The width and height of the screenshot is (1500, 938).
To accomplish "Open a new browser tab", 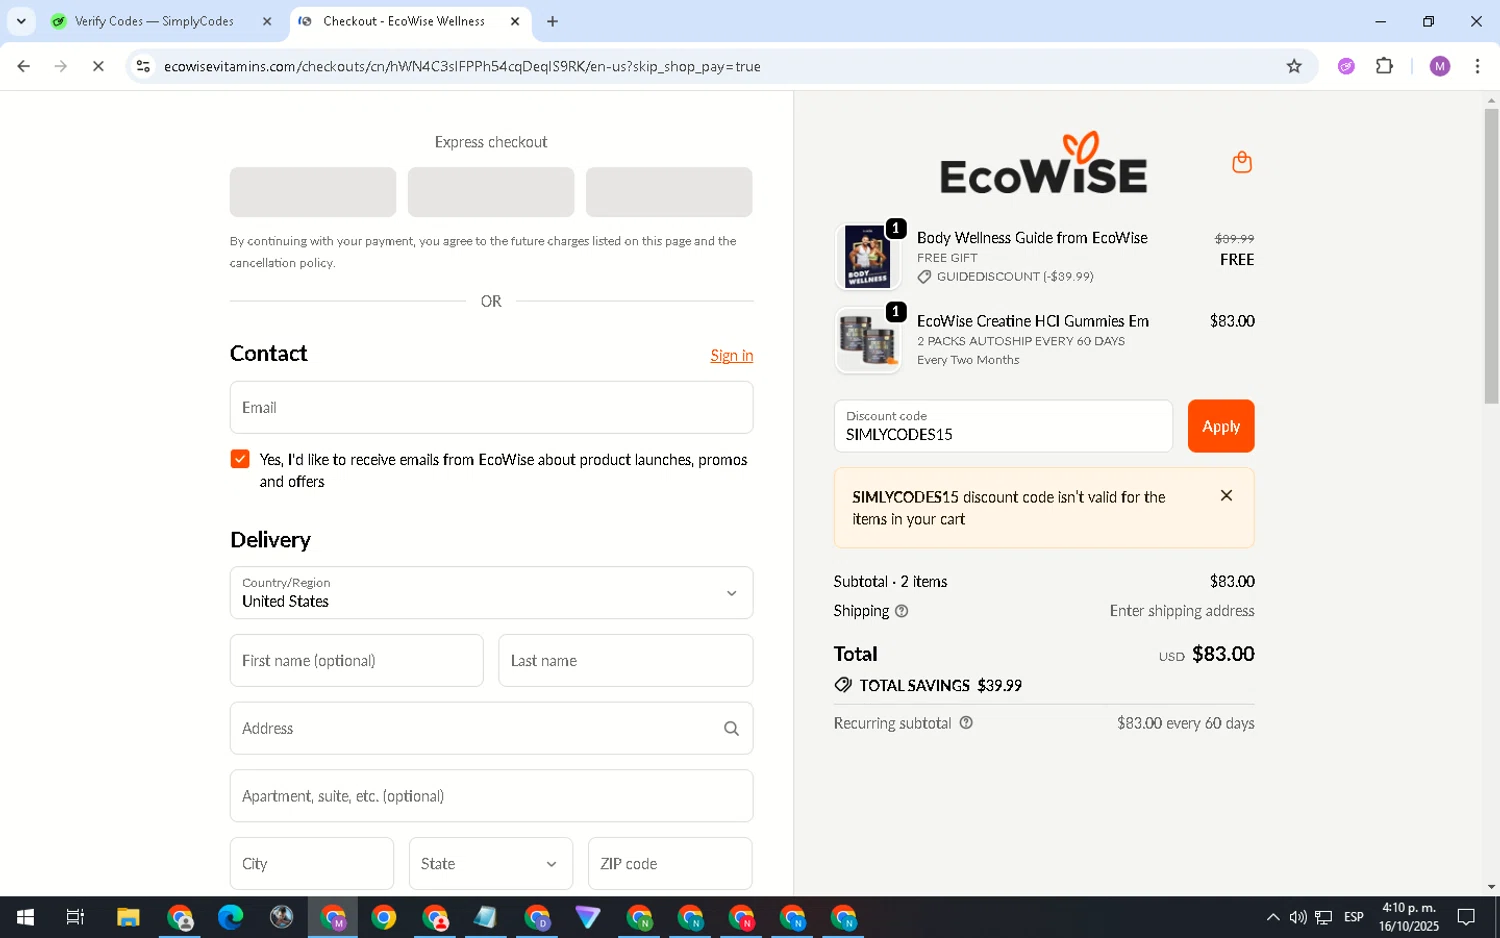I will coord(552,21).
